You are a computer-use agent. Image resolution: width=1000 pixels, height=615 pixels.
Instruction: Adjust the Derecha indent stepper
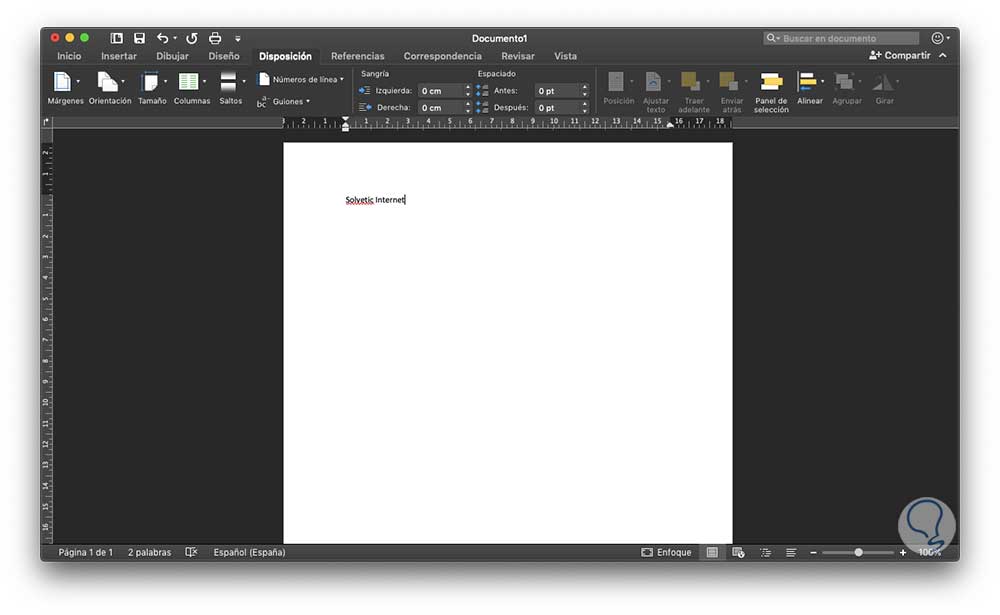pyautogui.click(x=467, y=108)
